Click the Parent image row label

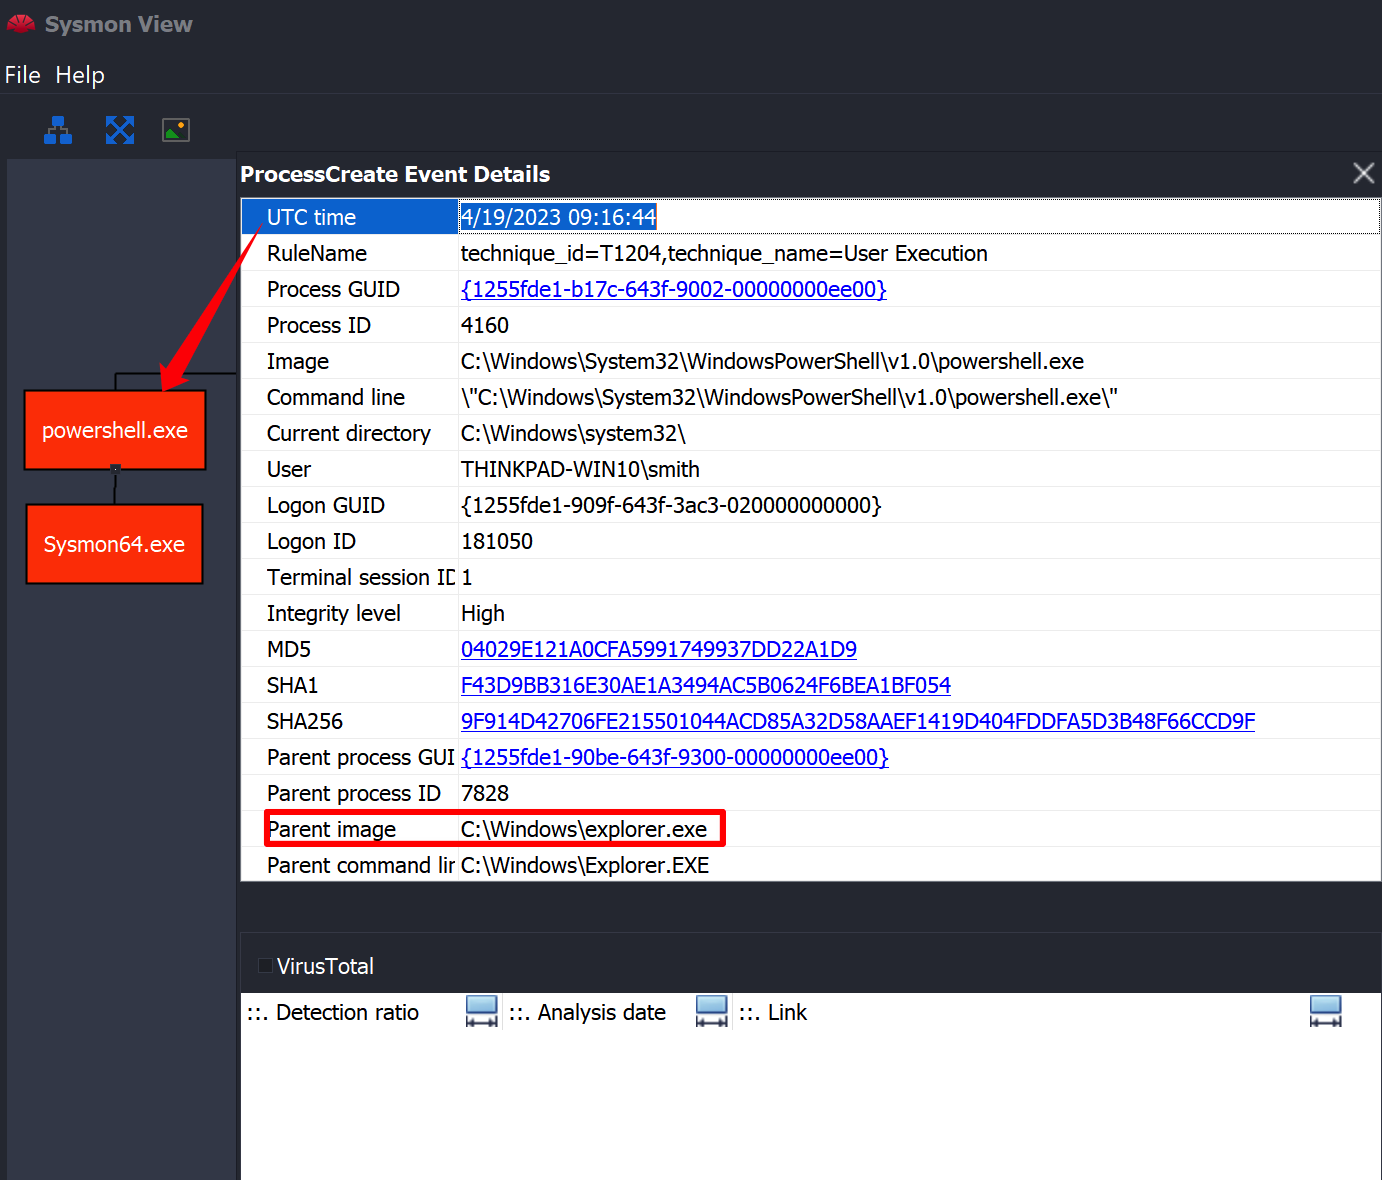point(332,829)
